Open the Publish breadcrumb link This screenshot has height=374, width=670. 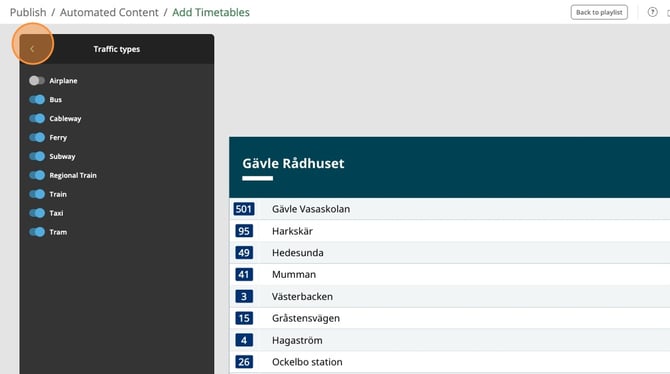point(28,12)
